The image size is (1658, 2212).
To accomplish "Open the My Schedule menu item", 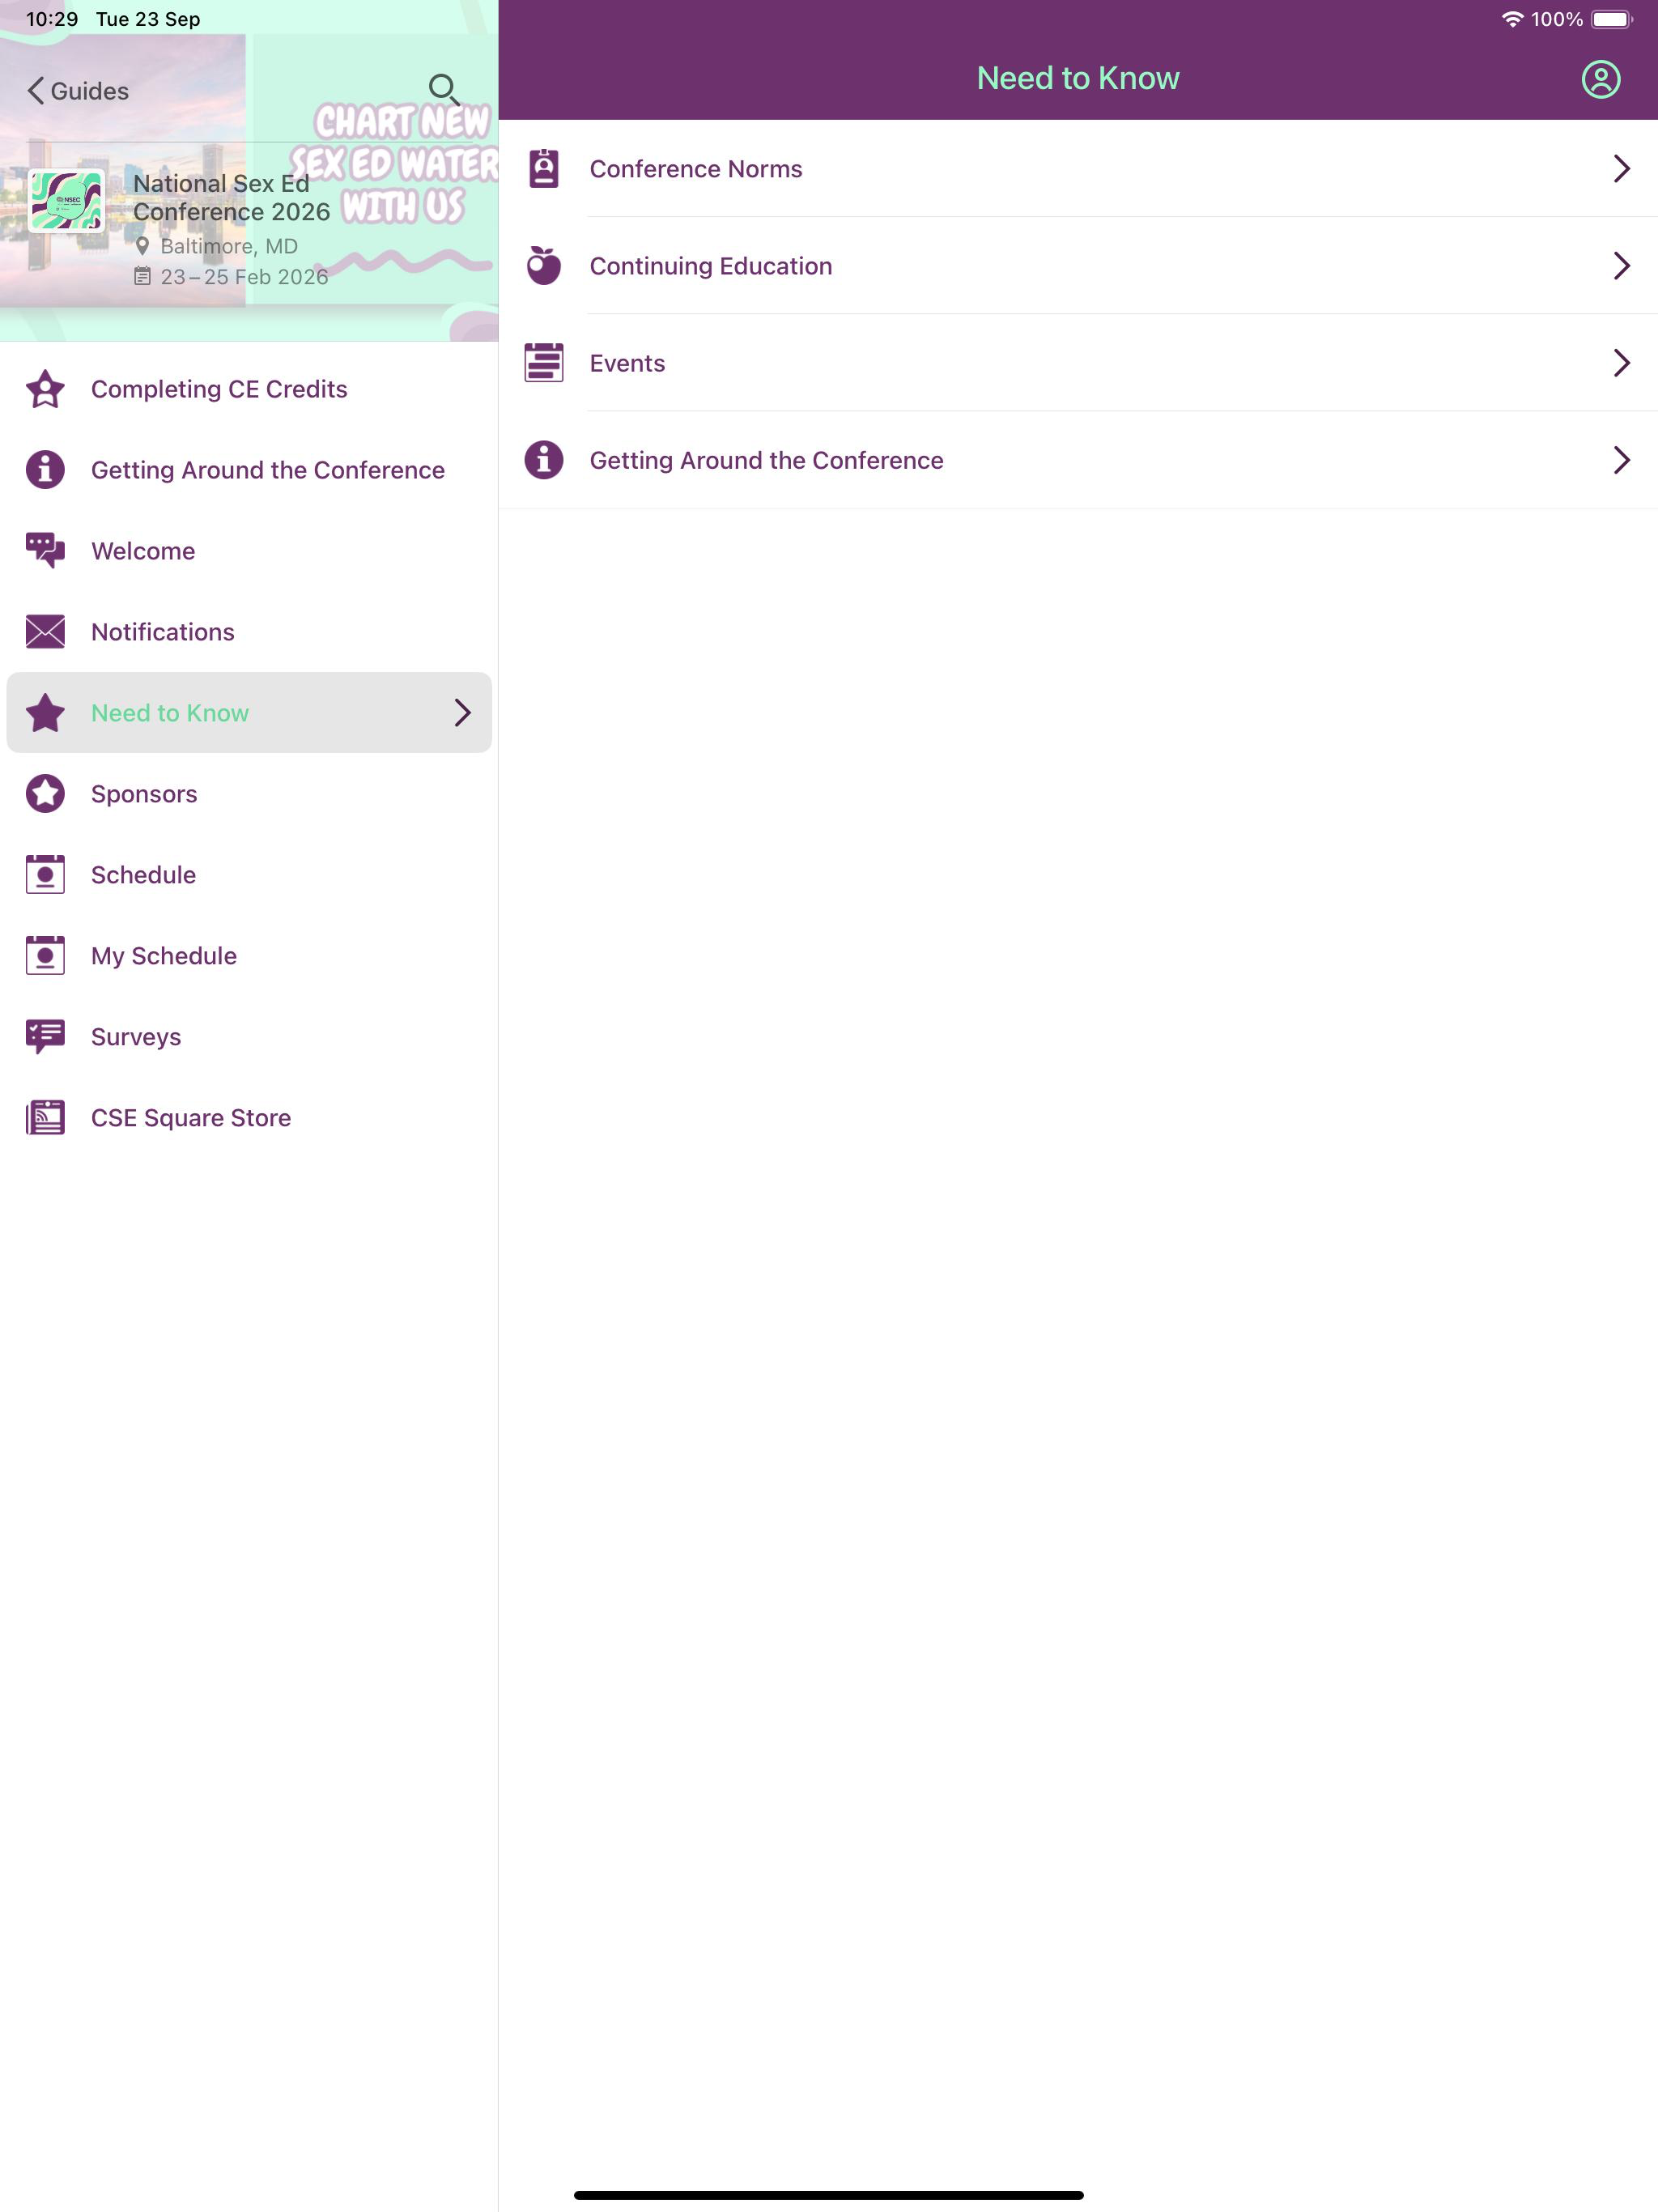I will point(249,956).
